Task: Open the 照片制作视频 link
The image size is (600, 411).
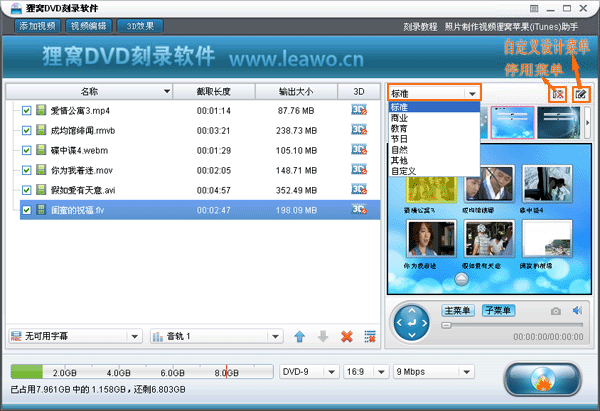Action: click(x=470, y=27)
